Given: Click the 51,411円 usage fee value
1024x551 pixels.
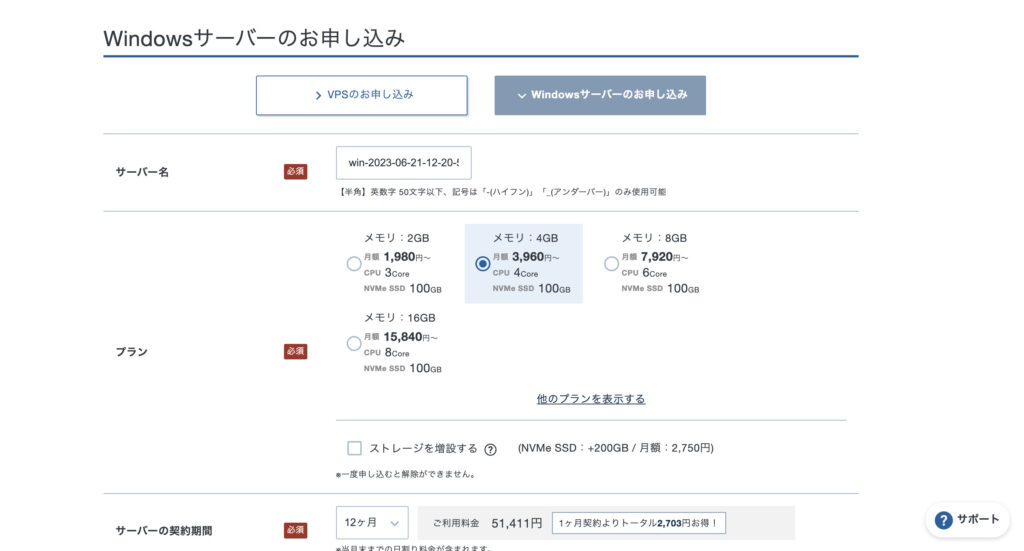Looking at the screenshot, I should [x=517, y=524].
